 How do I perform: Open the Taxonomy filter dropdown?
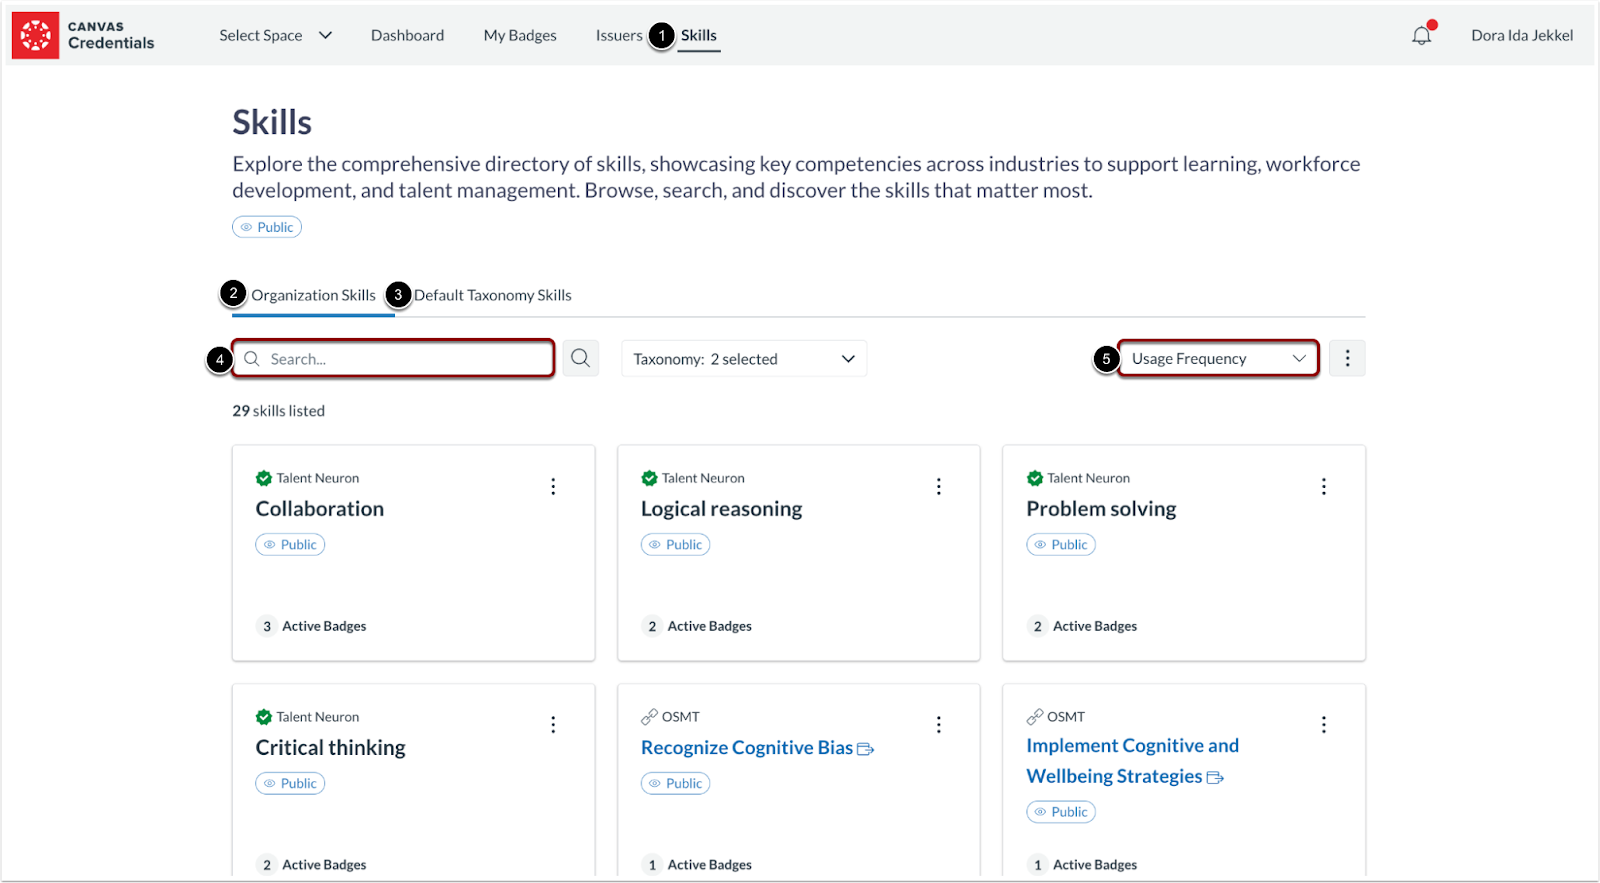743,359
